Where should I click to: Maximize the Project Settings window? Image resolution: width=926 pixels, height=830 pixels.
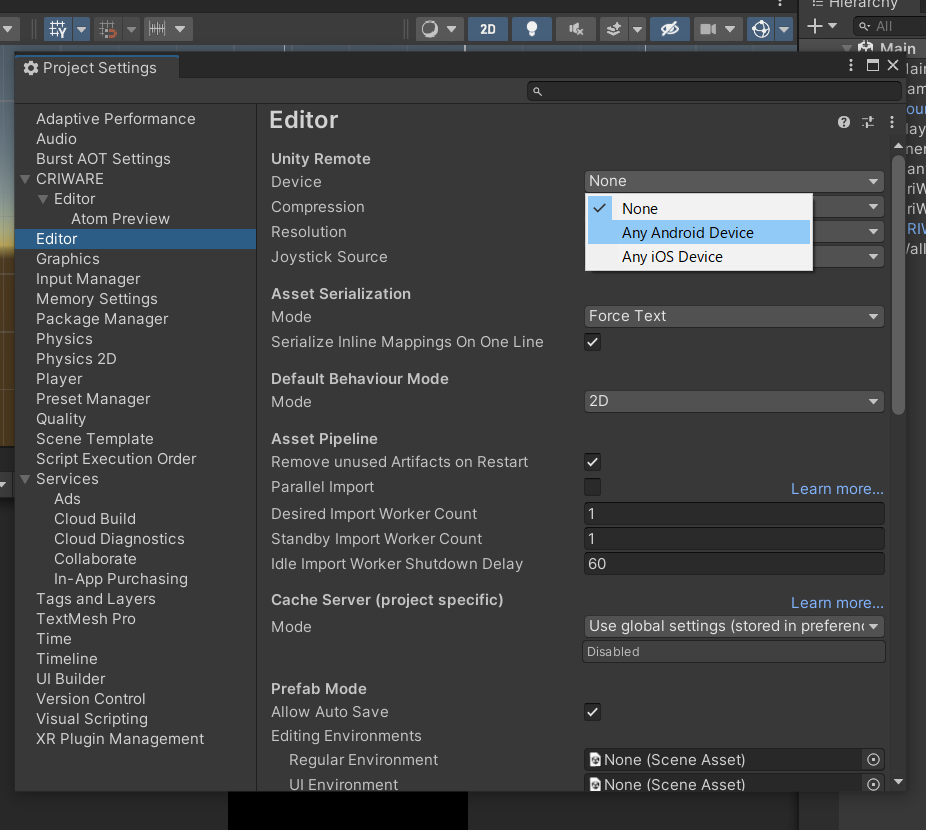tap(873, 65)
